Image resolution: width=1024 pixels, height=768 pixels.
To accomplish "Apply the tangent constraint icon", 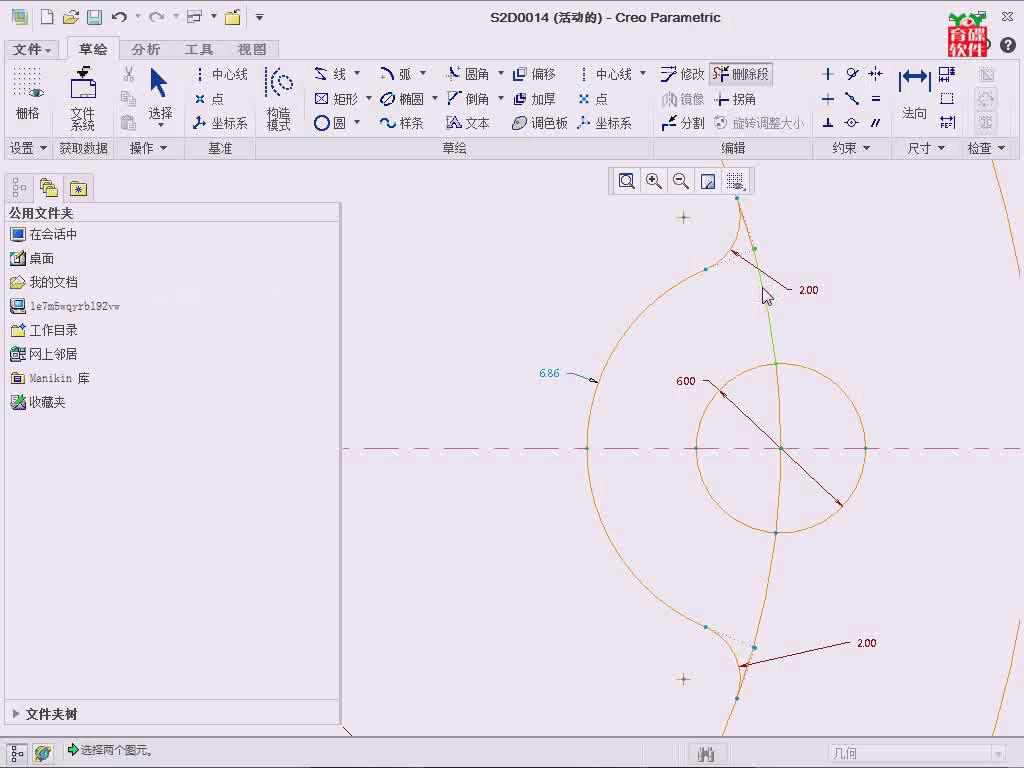I will [x=852, y=74].
